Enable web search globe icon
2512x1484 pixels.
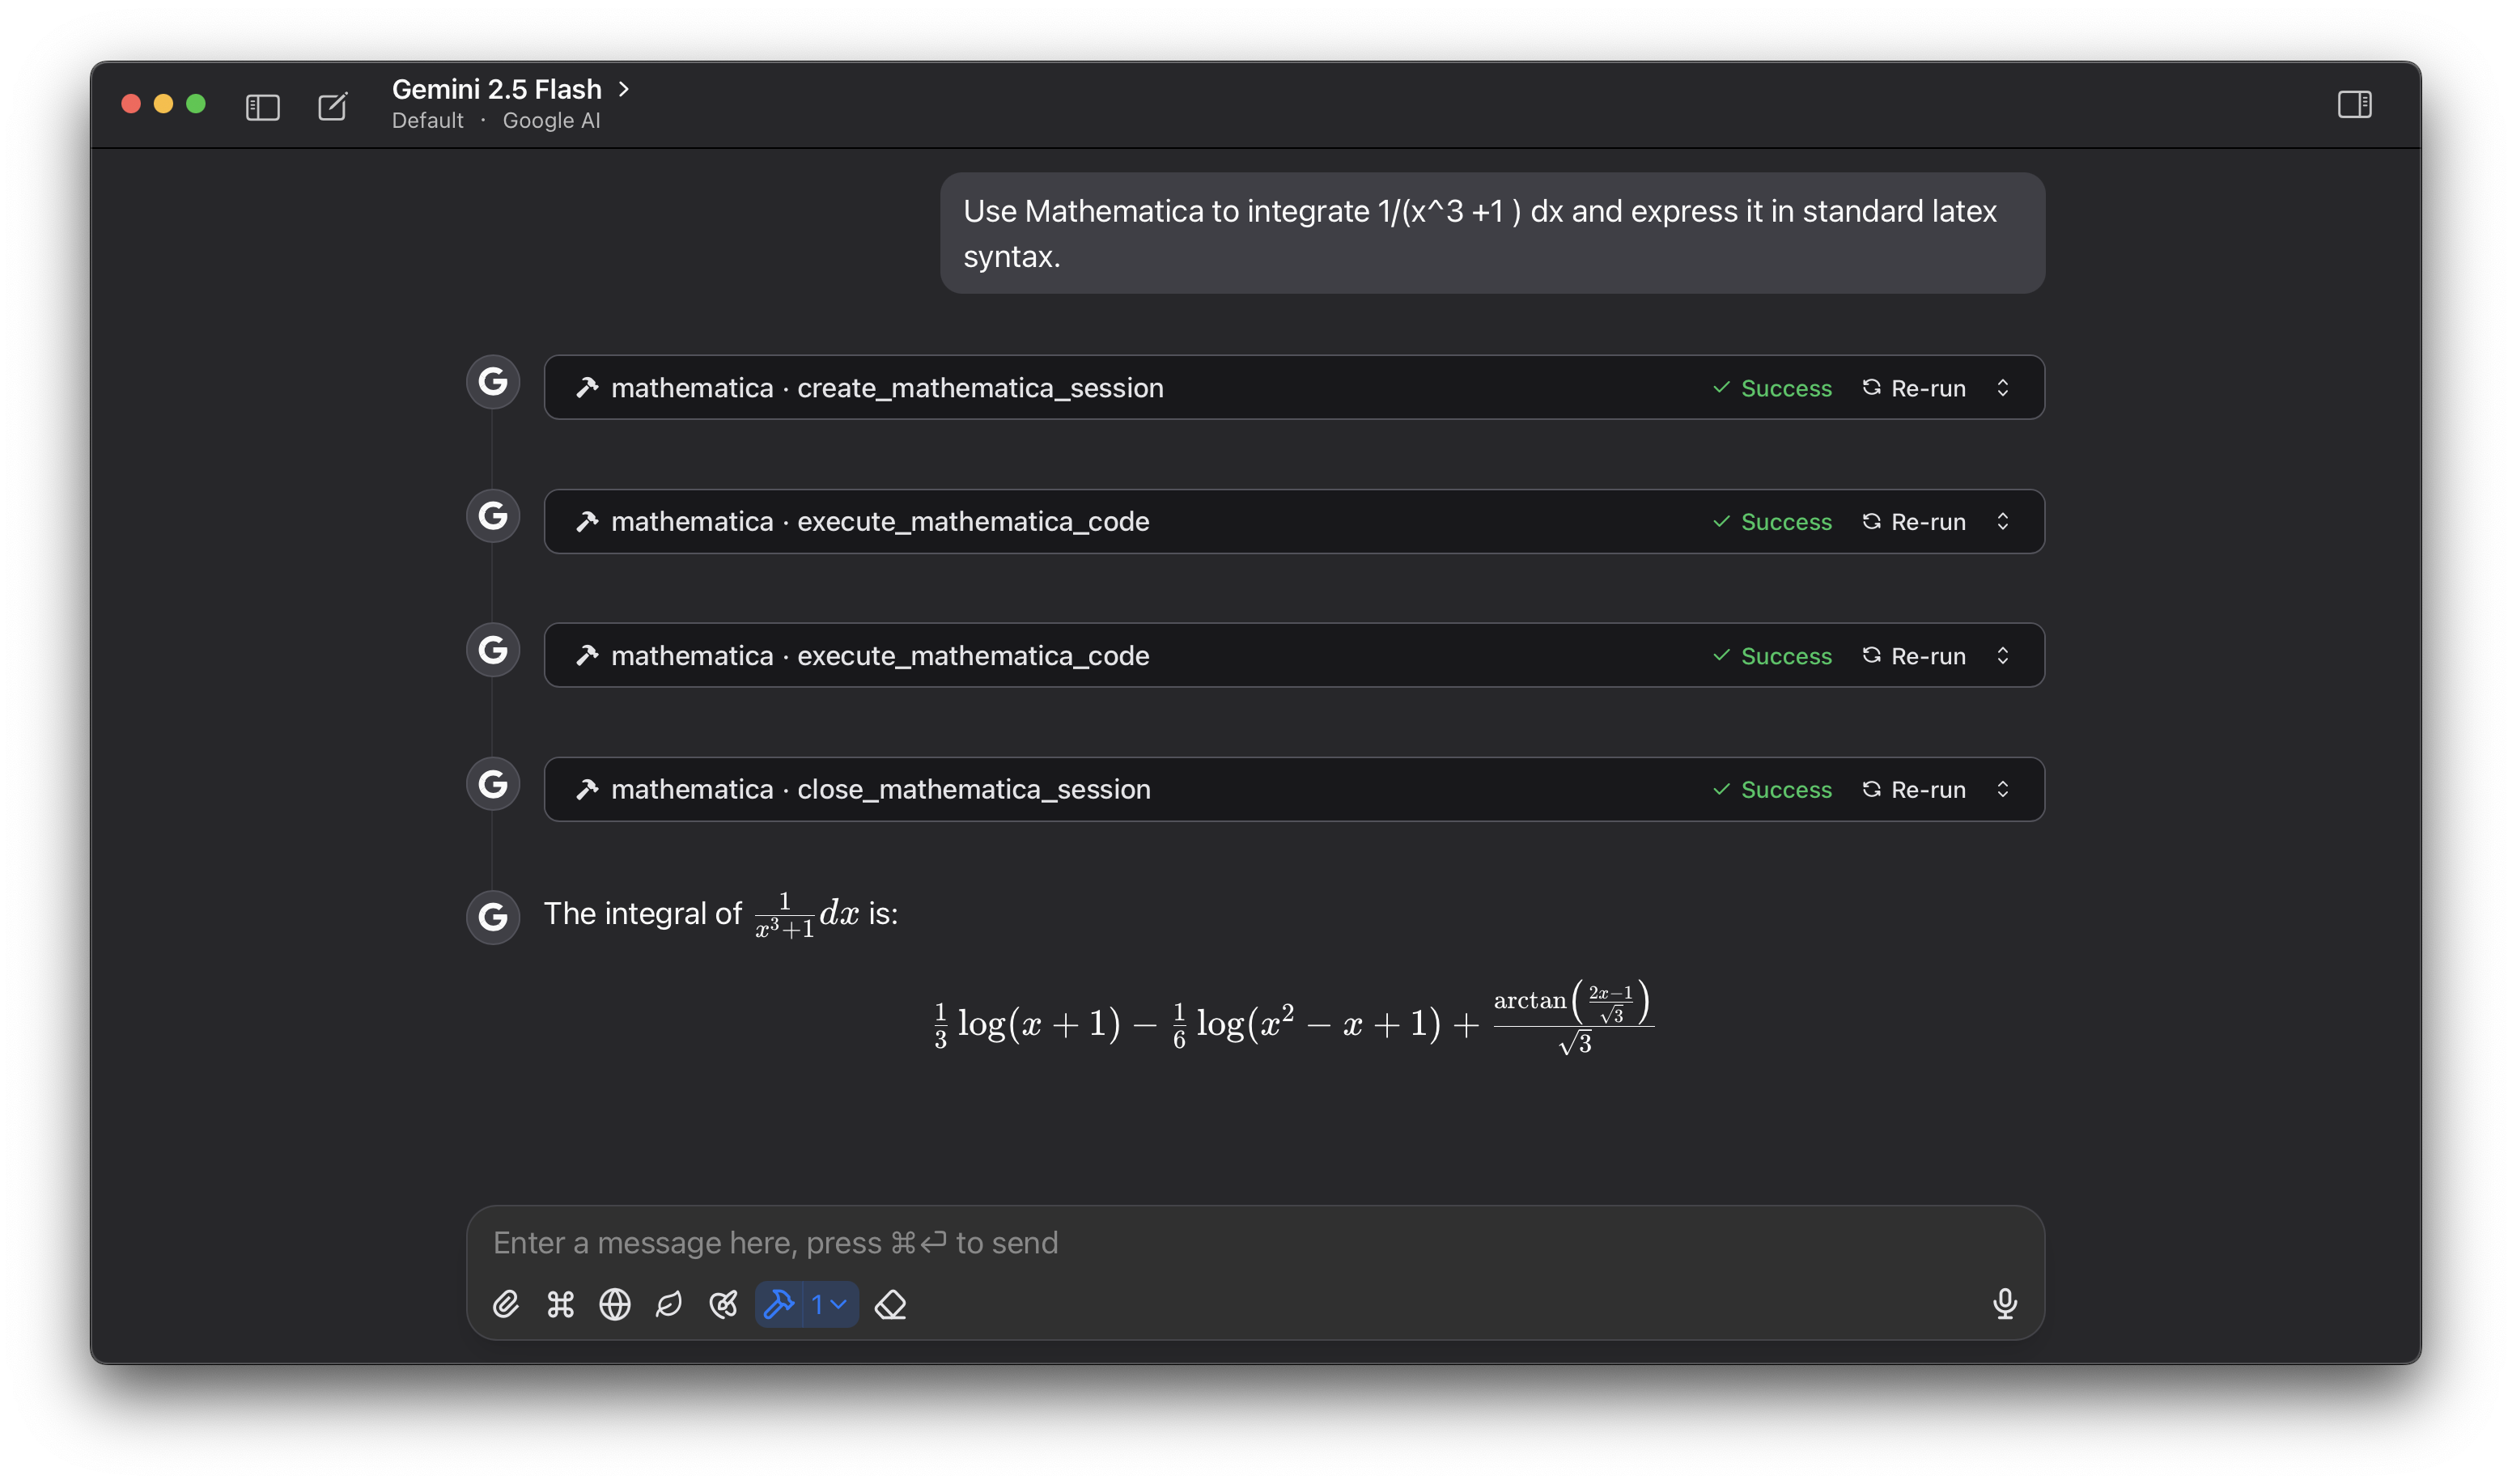tap(614, 1304)
